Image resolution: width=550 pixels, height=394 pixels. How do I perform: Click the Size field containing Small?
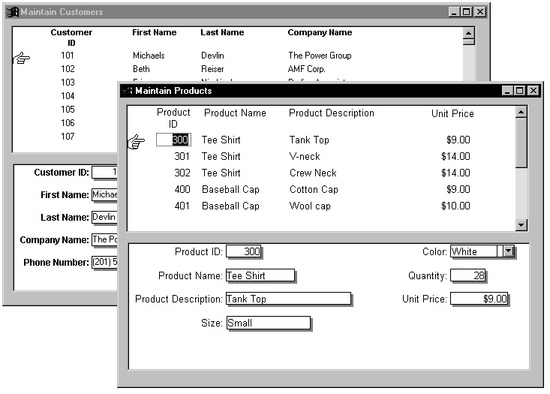(268, 323)
